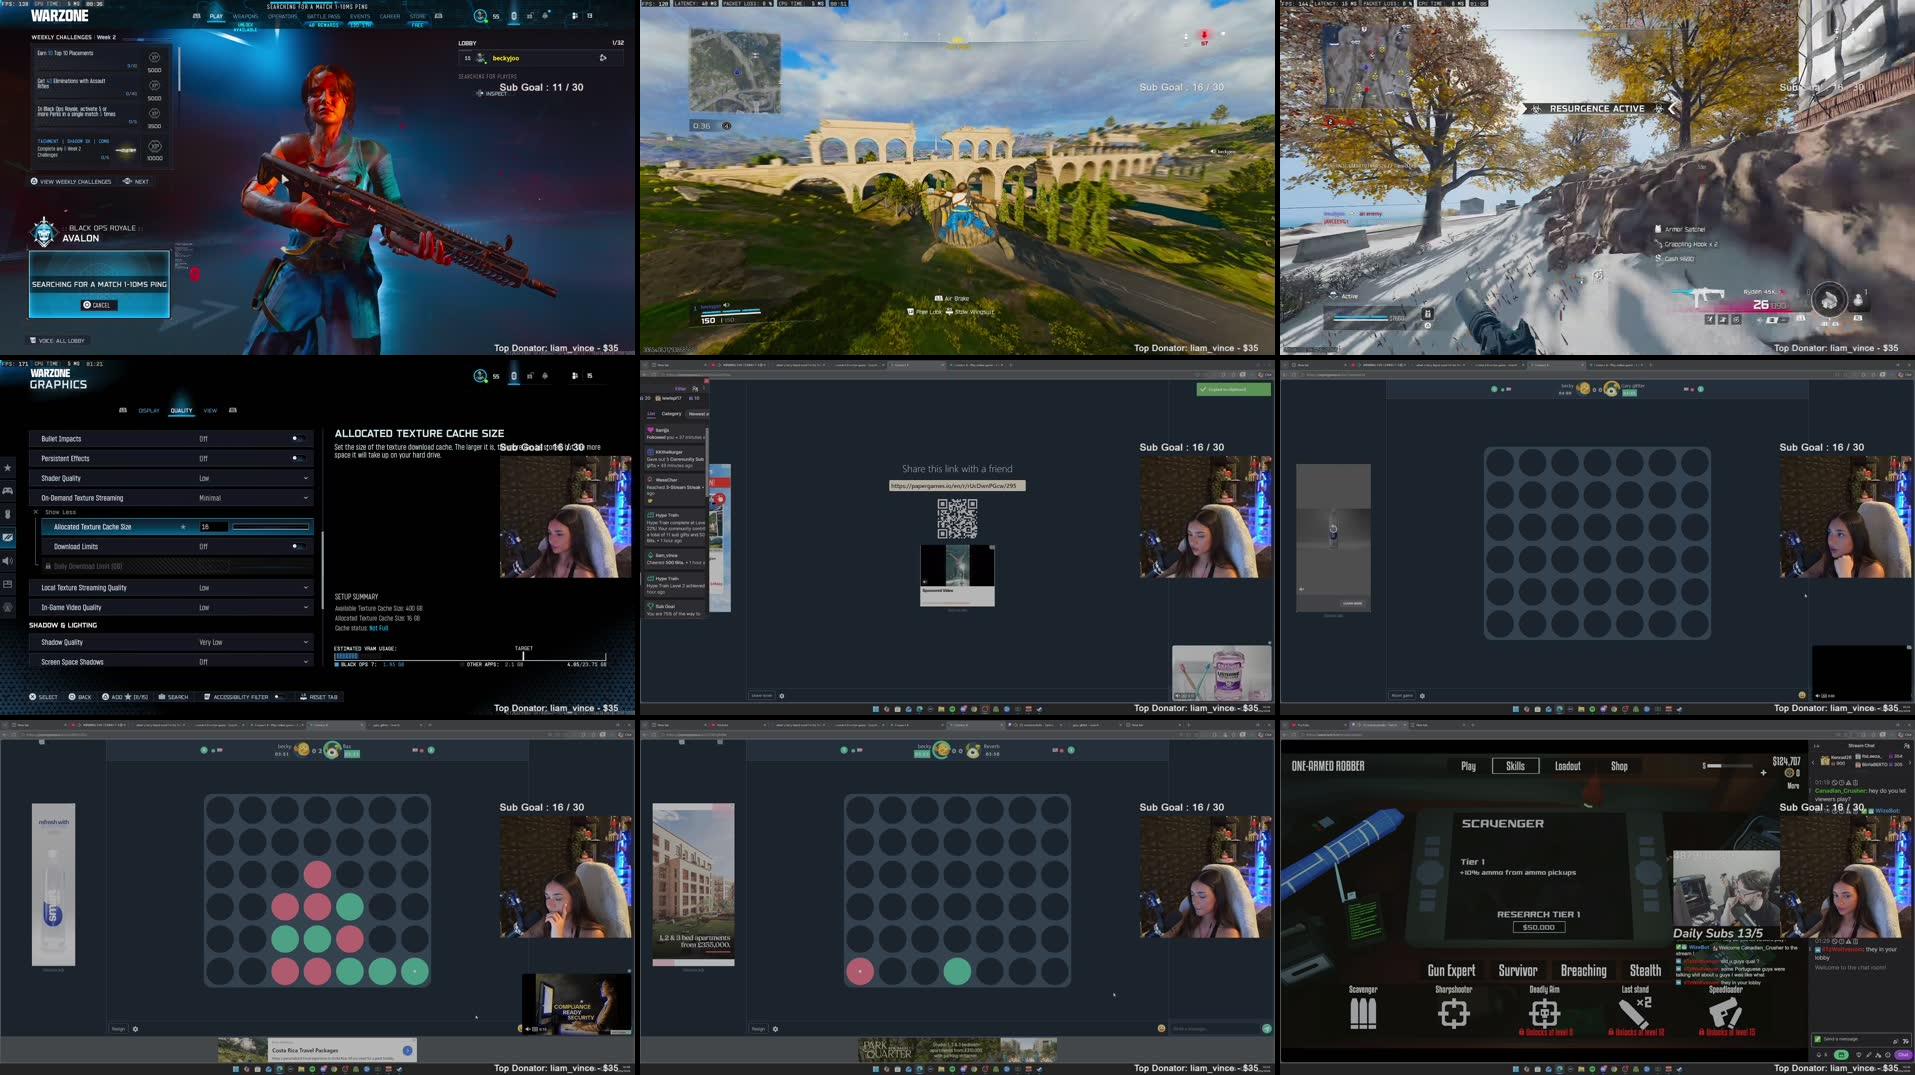Select the Sharpshooter crosshair icon
Screen dimensions: 1915x1075
1453,1013
